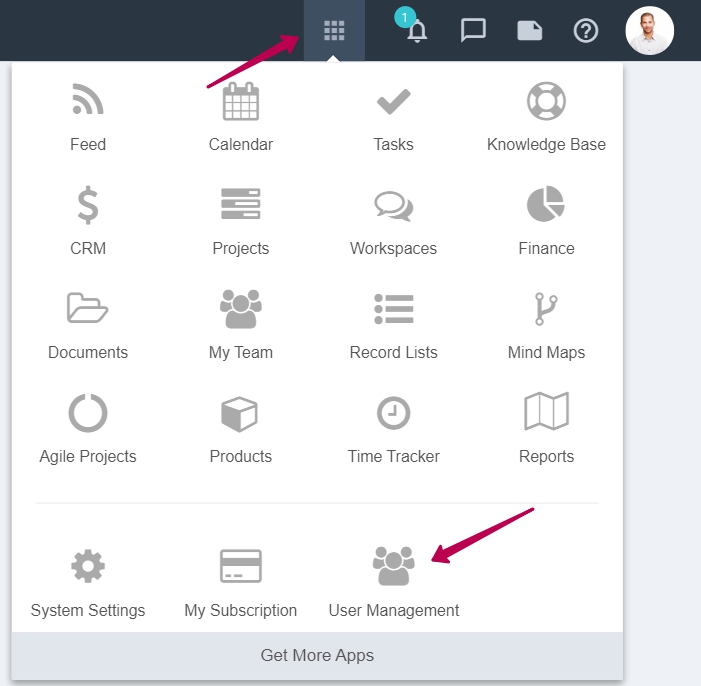
Task: Click the Record Lists text label
Action: click(x=393, y=352)
